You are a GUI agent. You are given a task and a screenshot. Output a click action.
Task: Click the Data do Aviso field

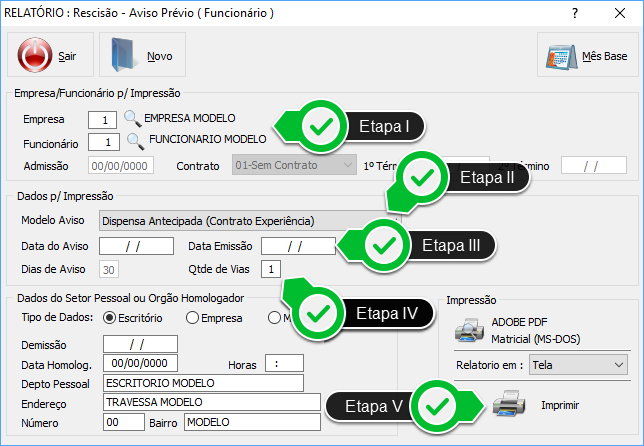click(x=137, y=245)
